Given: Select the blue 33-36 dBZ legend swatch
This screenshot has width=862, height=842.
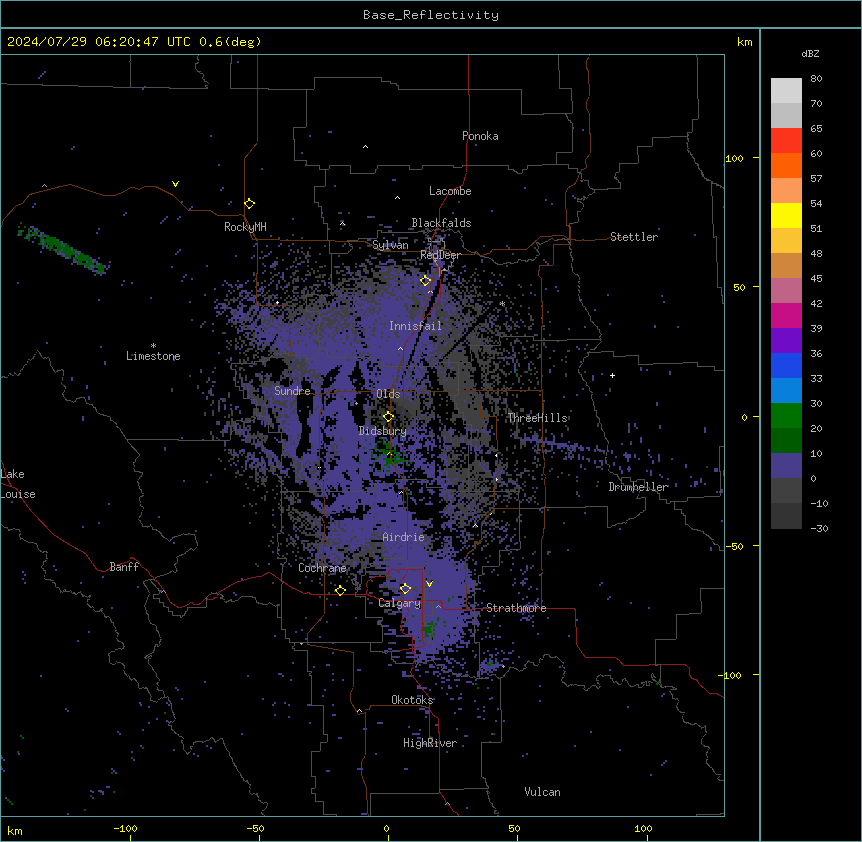Looking at the screenshot, I should 786,365.
